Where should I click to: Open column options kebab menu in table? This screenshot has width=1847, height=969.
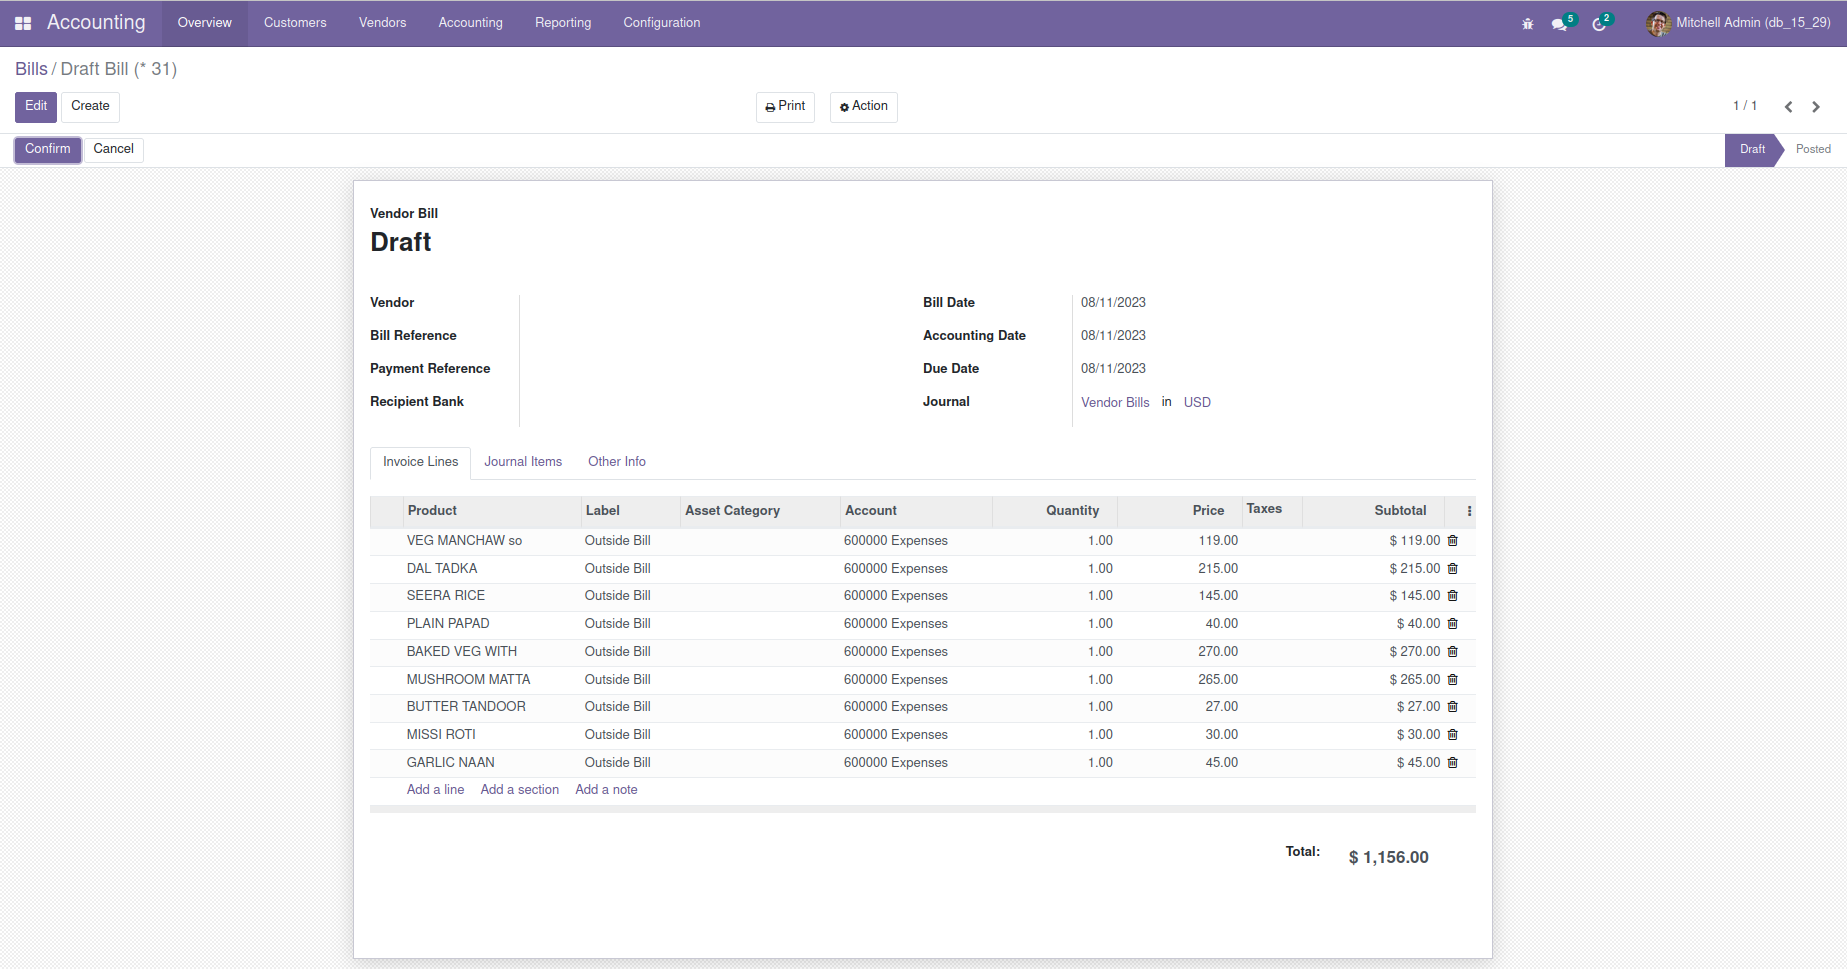click(x=1469, y=511)
